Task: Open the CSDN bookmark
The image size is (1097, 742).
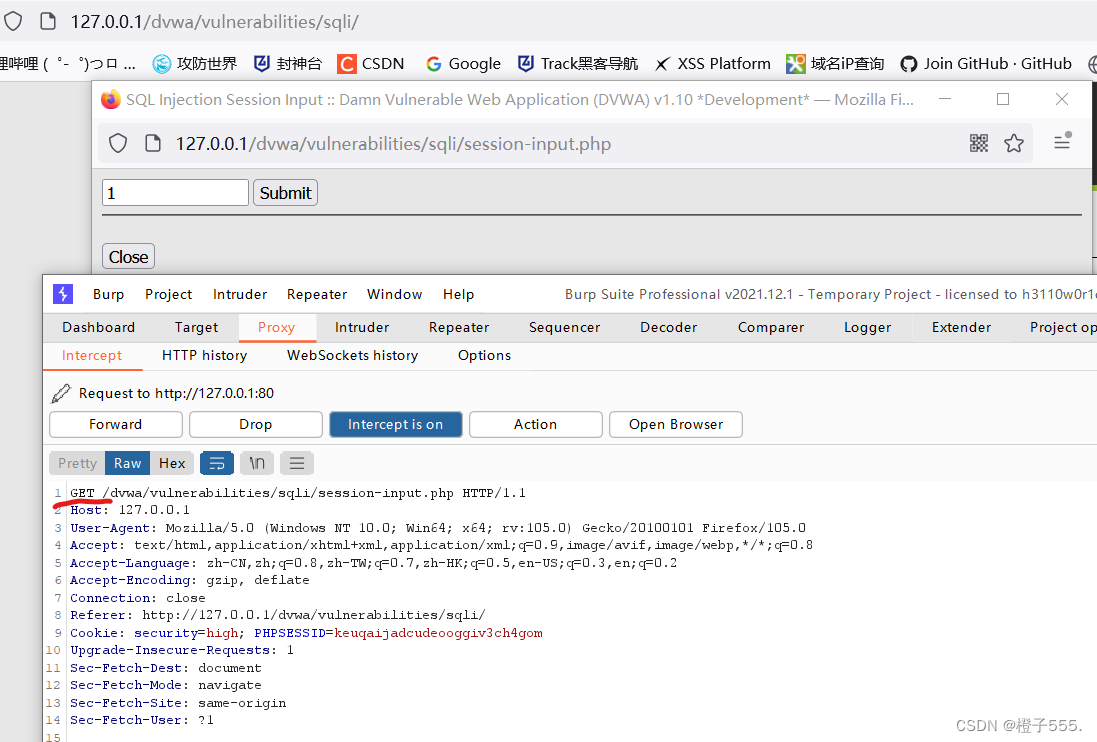Action: 371,64
